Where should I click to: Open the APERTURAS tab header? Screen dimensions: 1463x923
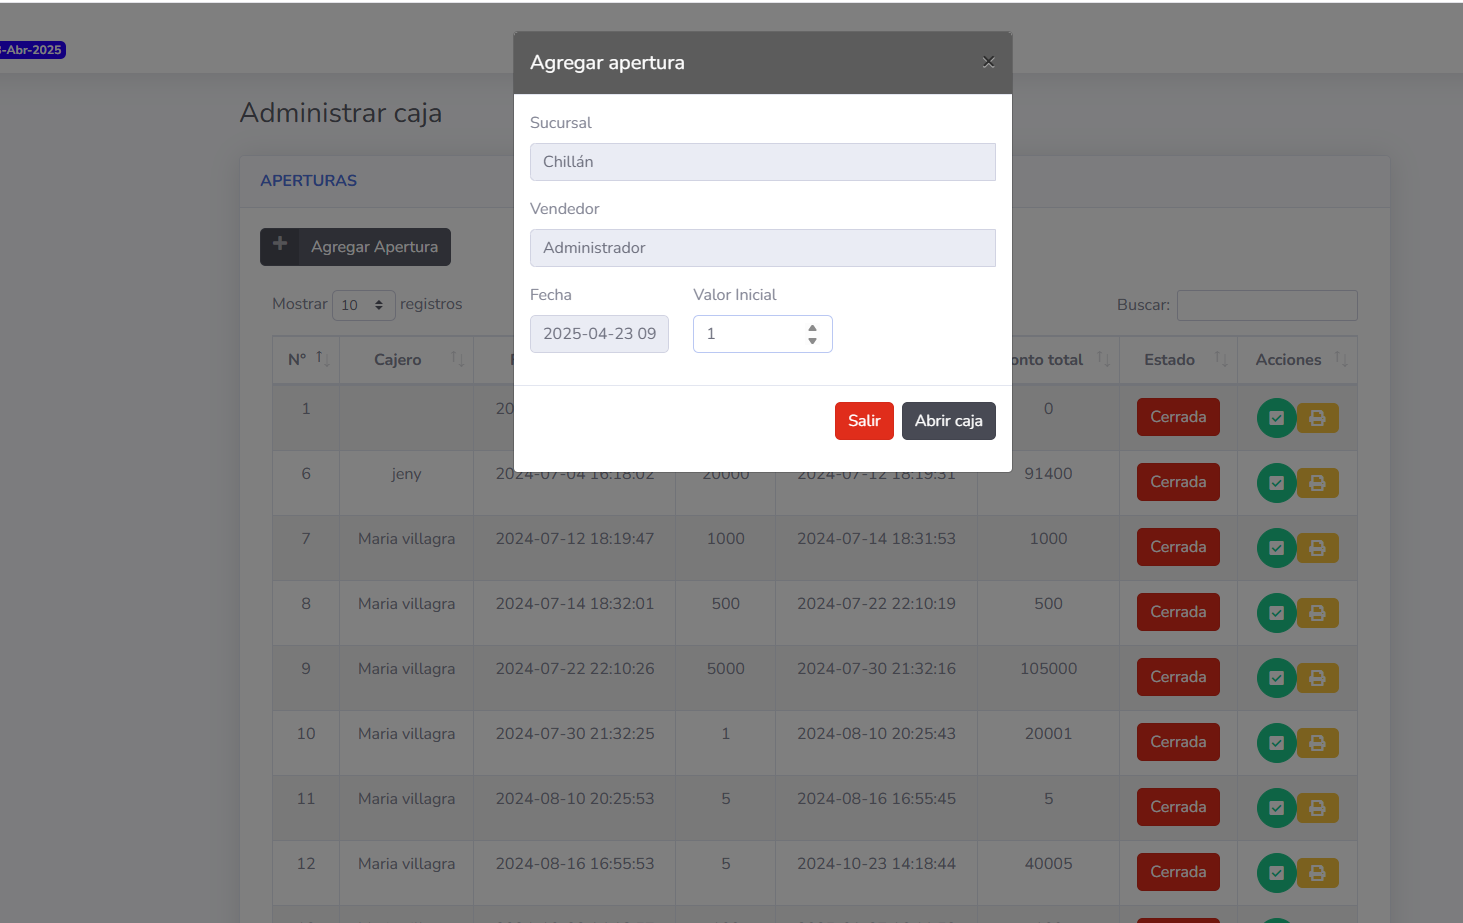click(x=308, y=181)
